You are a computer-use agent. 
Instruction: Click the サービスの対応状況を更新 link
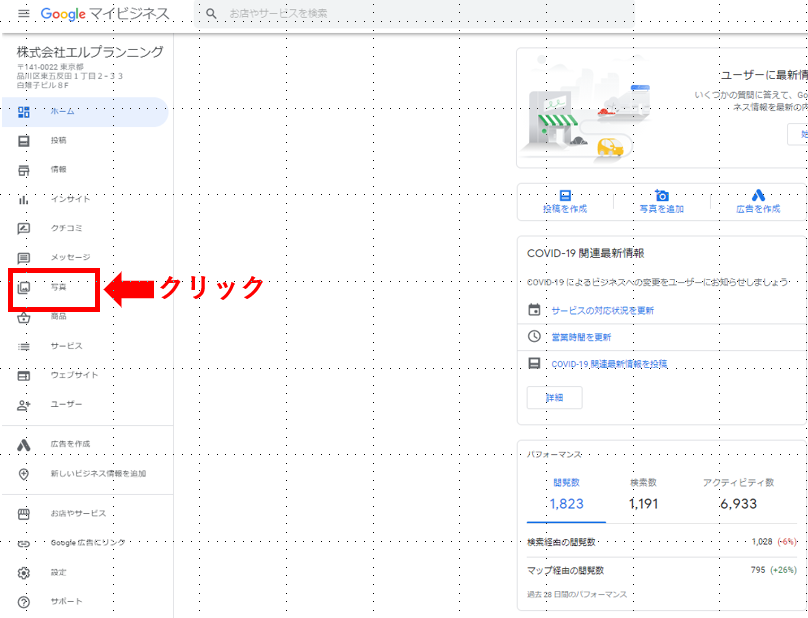602,311
